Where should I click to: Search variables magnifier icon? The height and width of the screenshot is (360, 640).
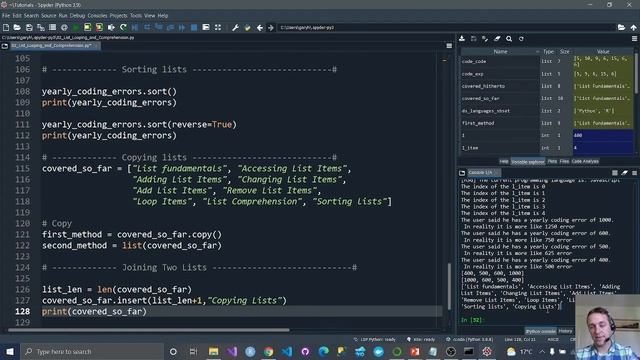(509, 39)
